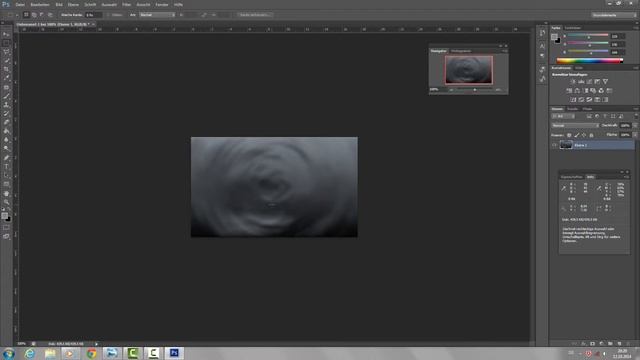640x360 pixels.
Task: Open the Datei menu
Action: point(20,4)
